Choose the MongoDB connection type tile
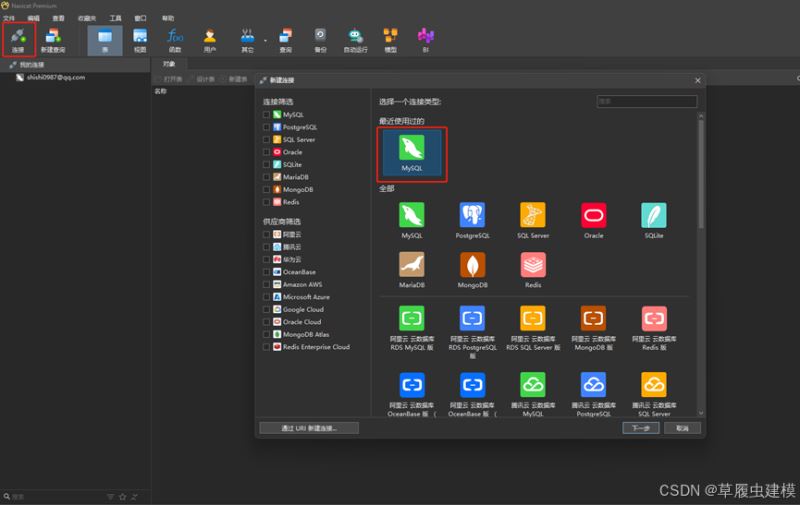 point(472,270)
